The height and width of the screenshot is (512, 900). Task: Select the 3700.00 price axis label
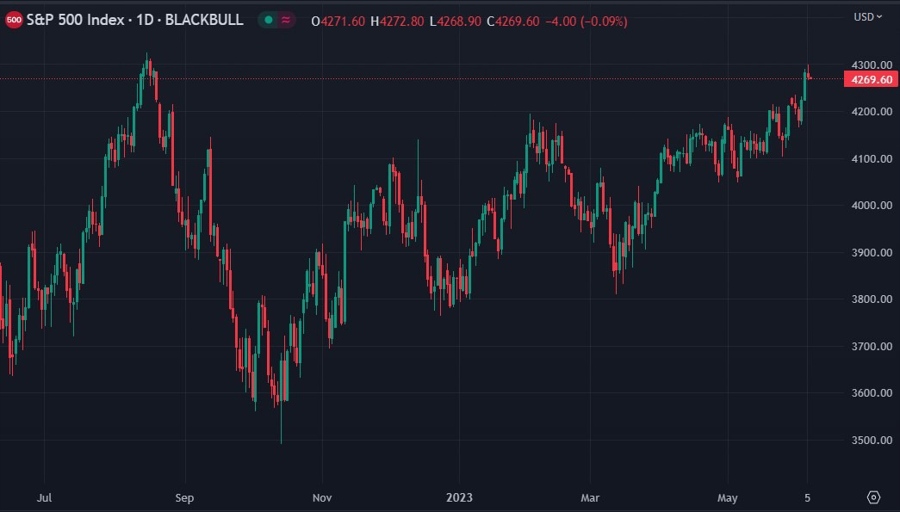tap(871, 346)
